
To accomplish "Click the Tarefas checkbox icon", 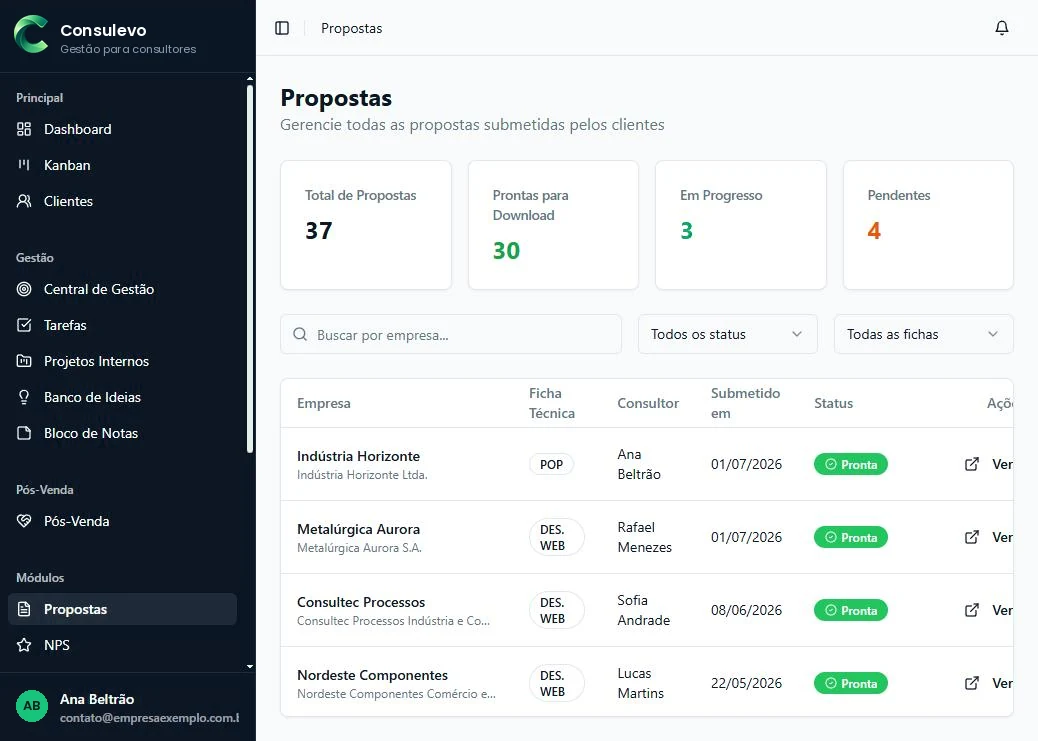I will point(24,325).
